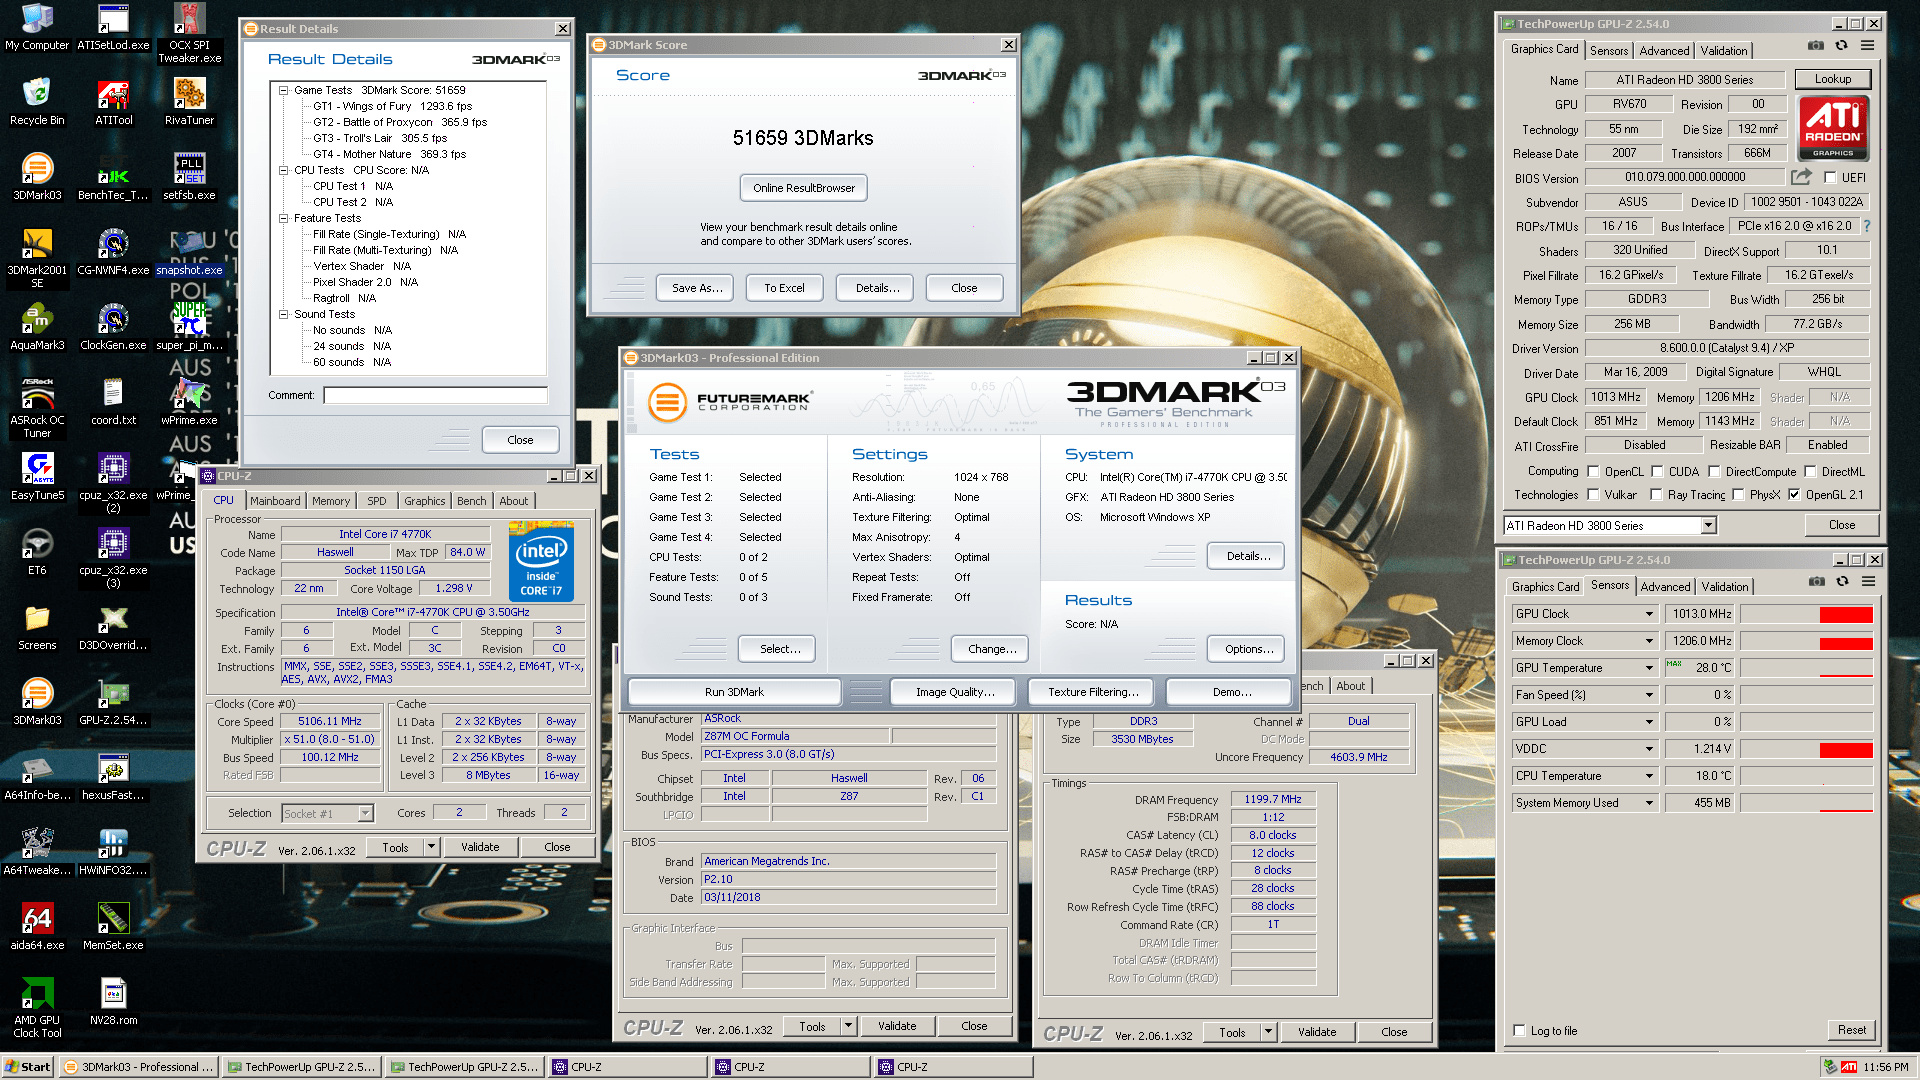Open Memory Clock sensor dropdown
The image size is (1920, 1080).
pyautogui.click(x=1649, y=641)
